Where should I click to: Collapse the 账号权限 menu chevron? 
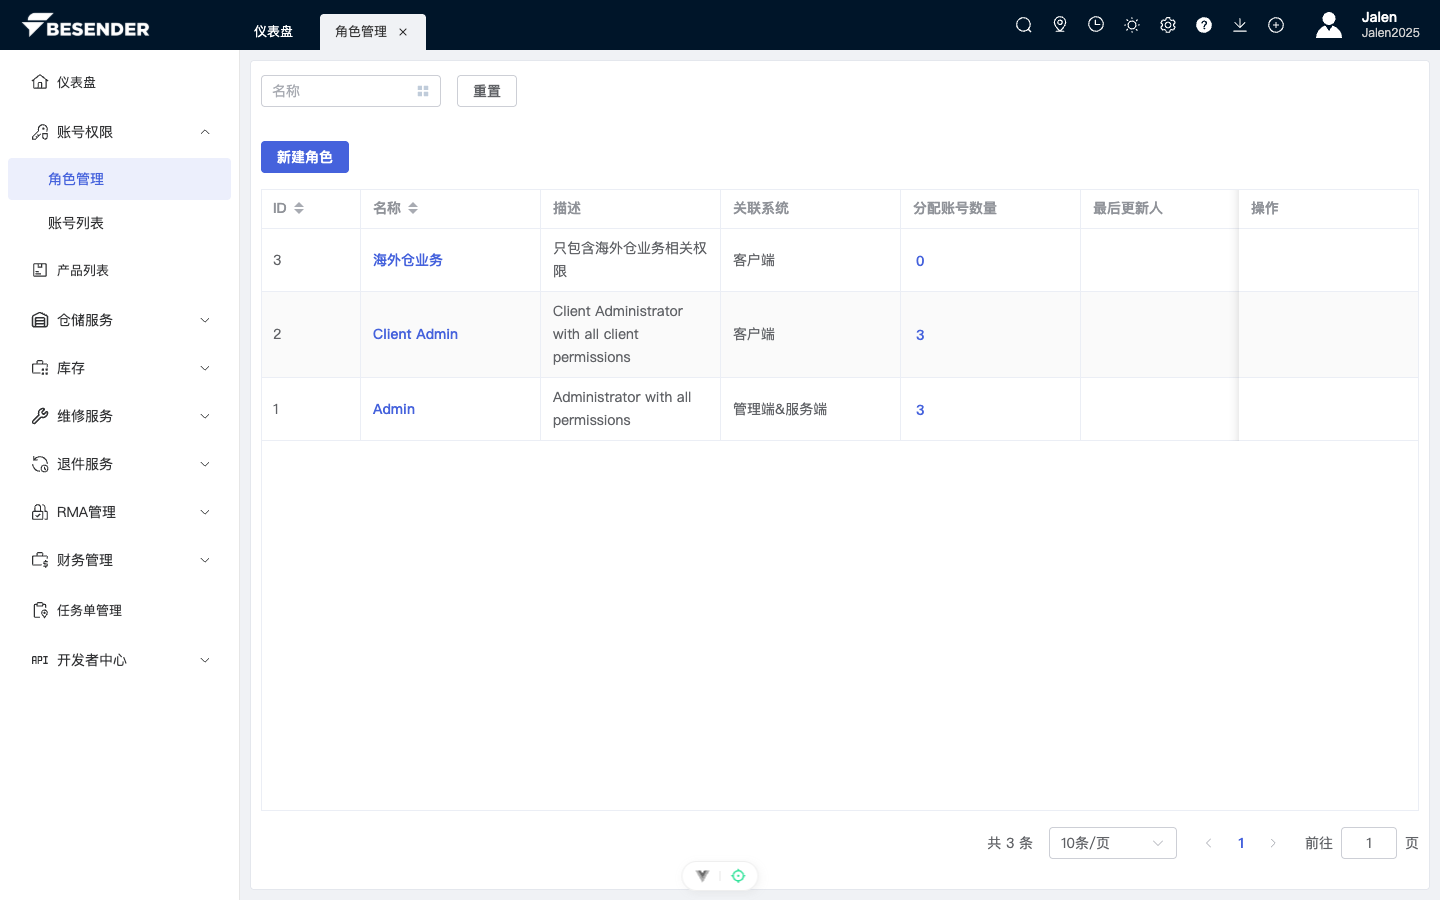pos(205,132)
